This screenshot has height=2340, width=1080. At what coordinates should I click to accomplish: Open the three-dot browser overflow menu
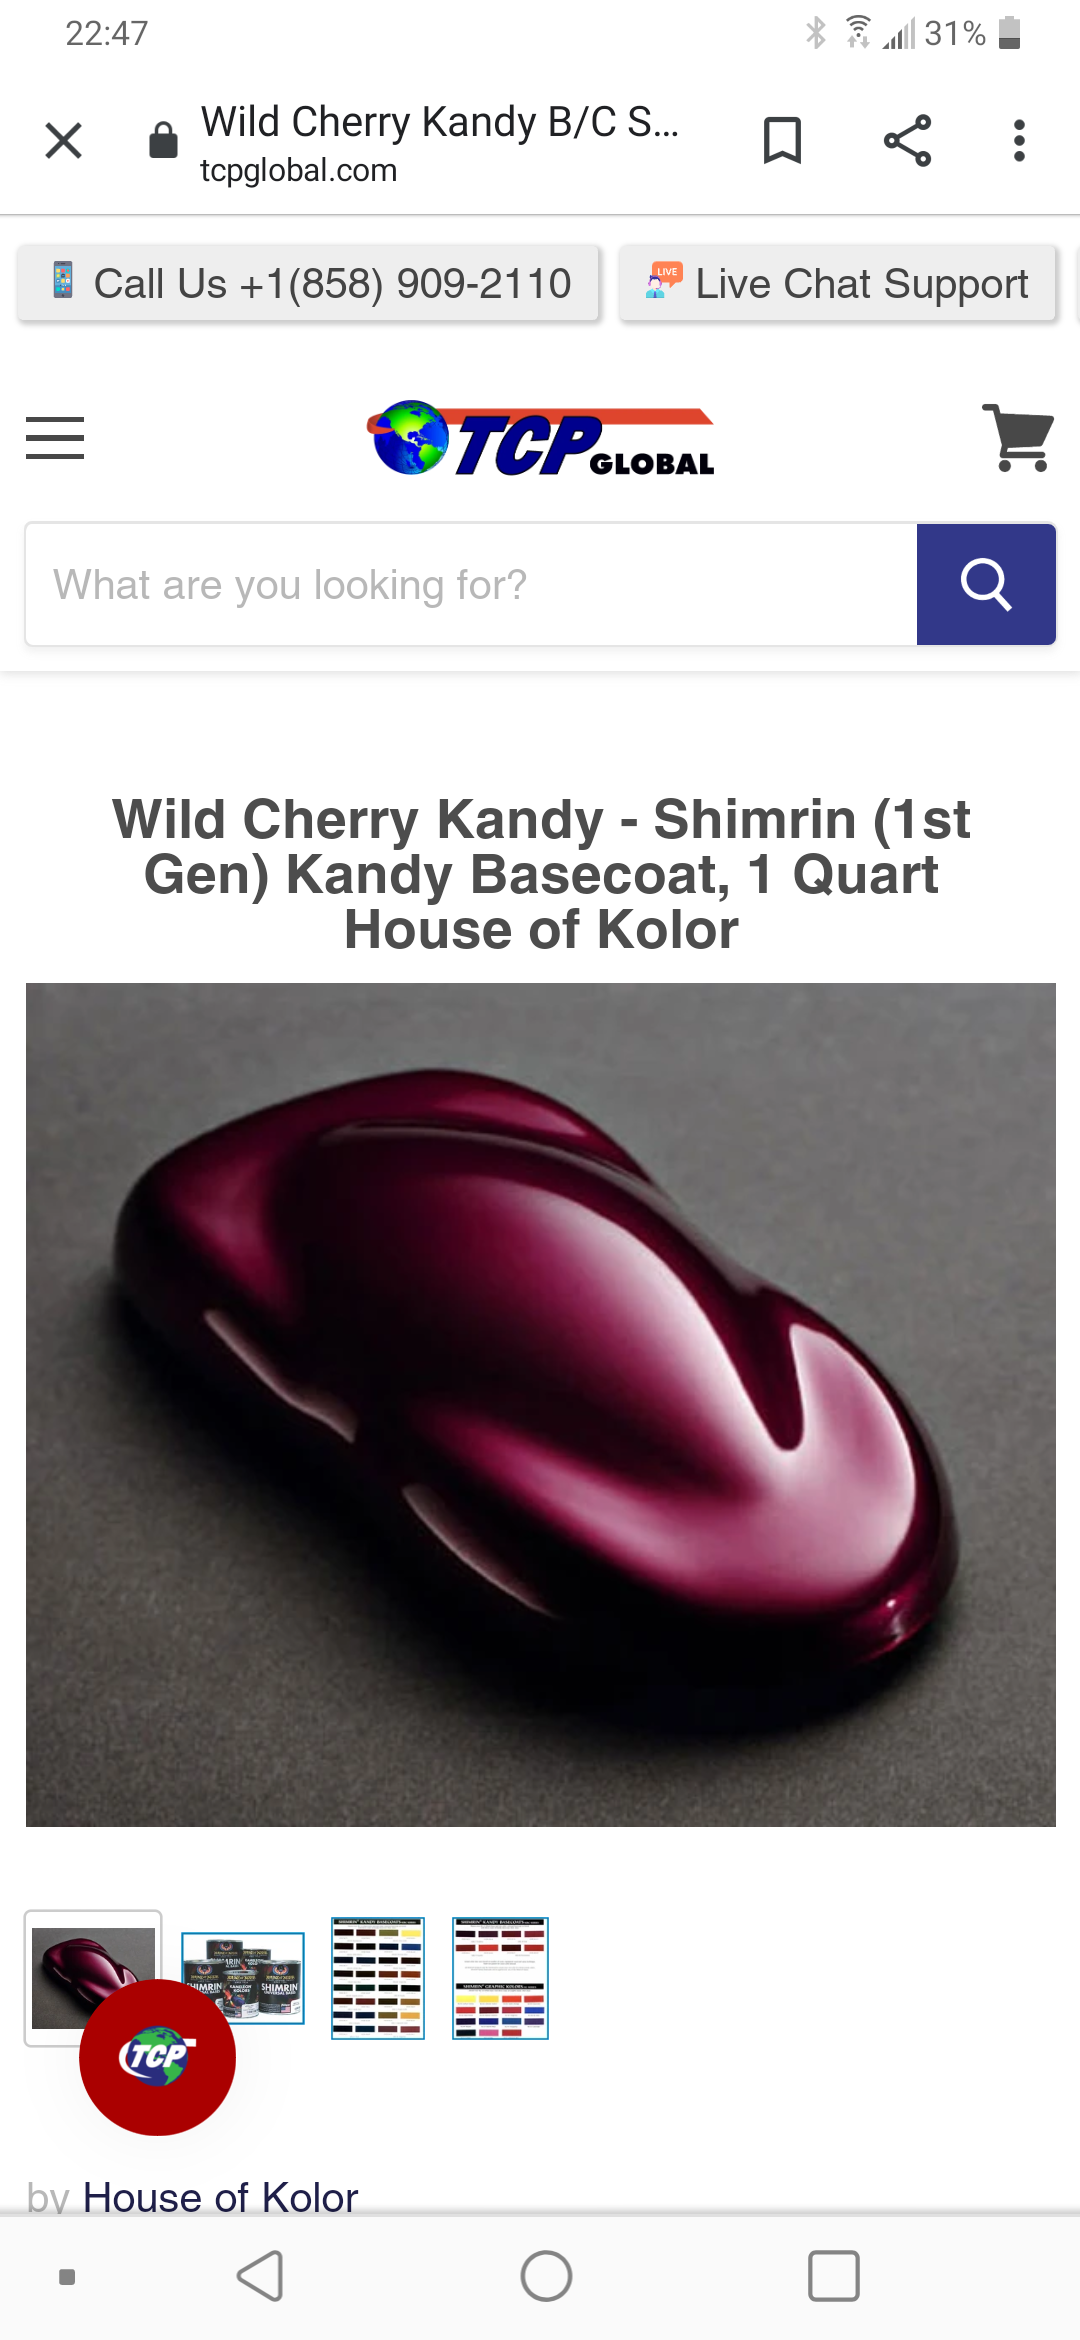(1019, 140)
